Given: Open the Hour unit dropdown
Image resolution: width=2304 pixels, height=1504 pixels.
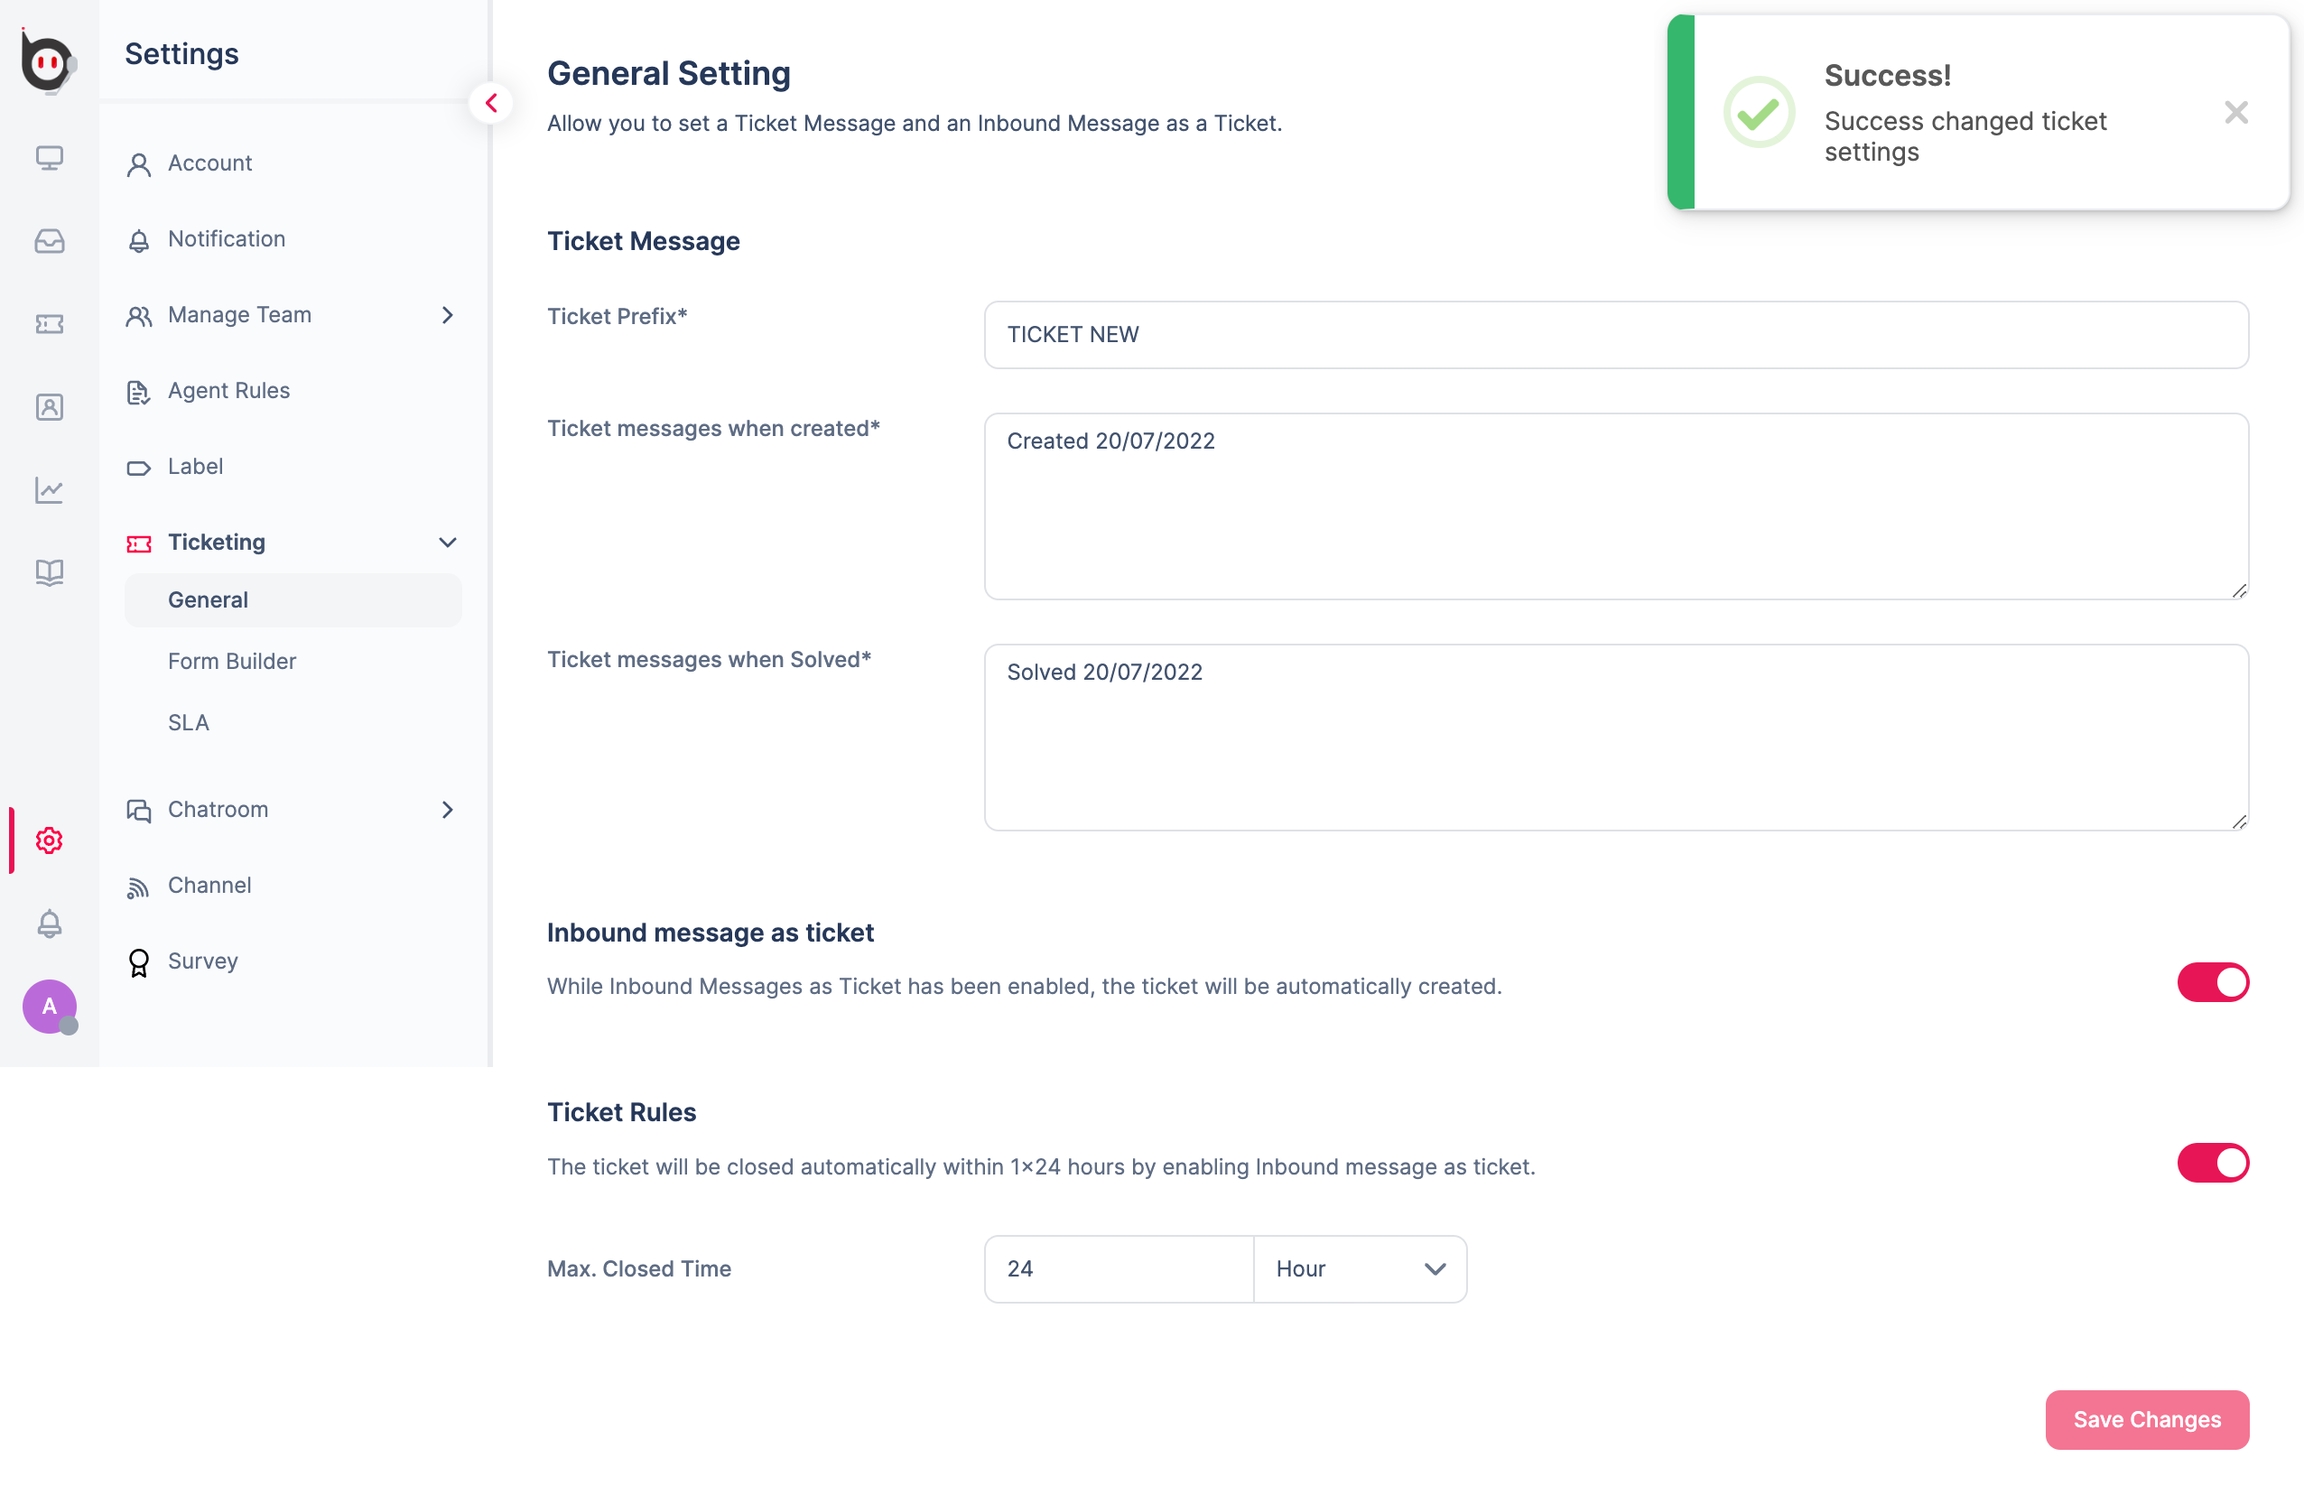Looking at the screenshot, I should tap(1359, 1269).
